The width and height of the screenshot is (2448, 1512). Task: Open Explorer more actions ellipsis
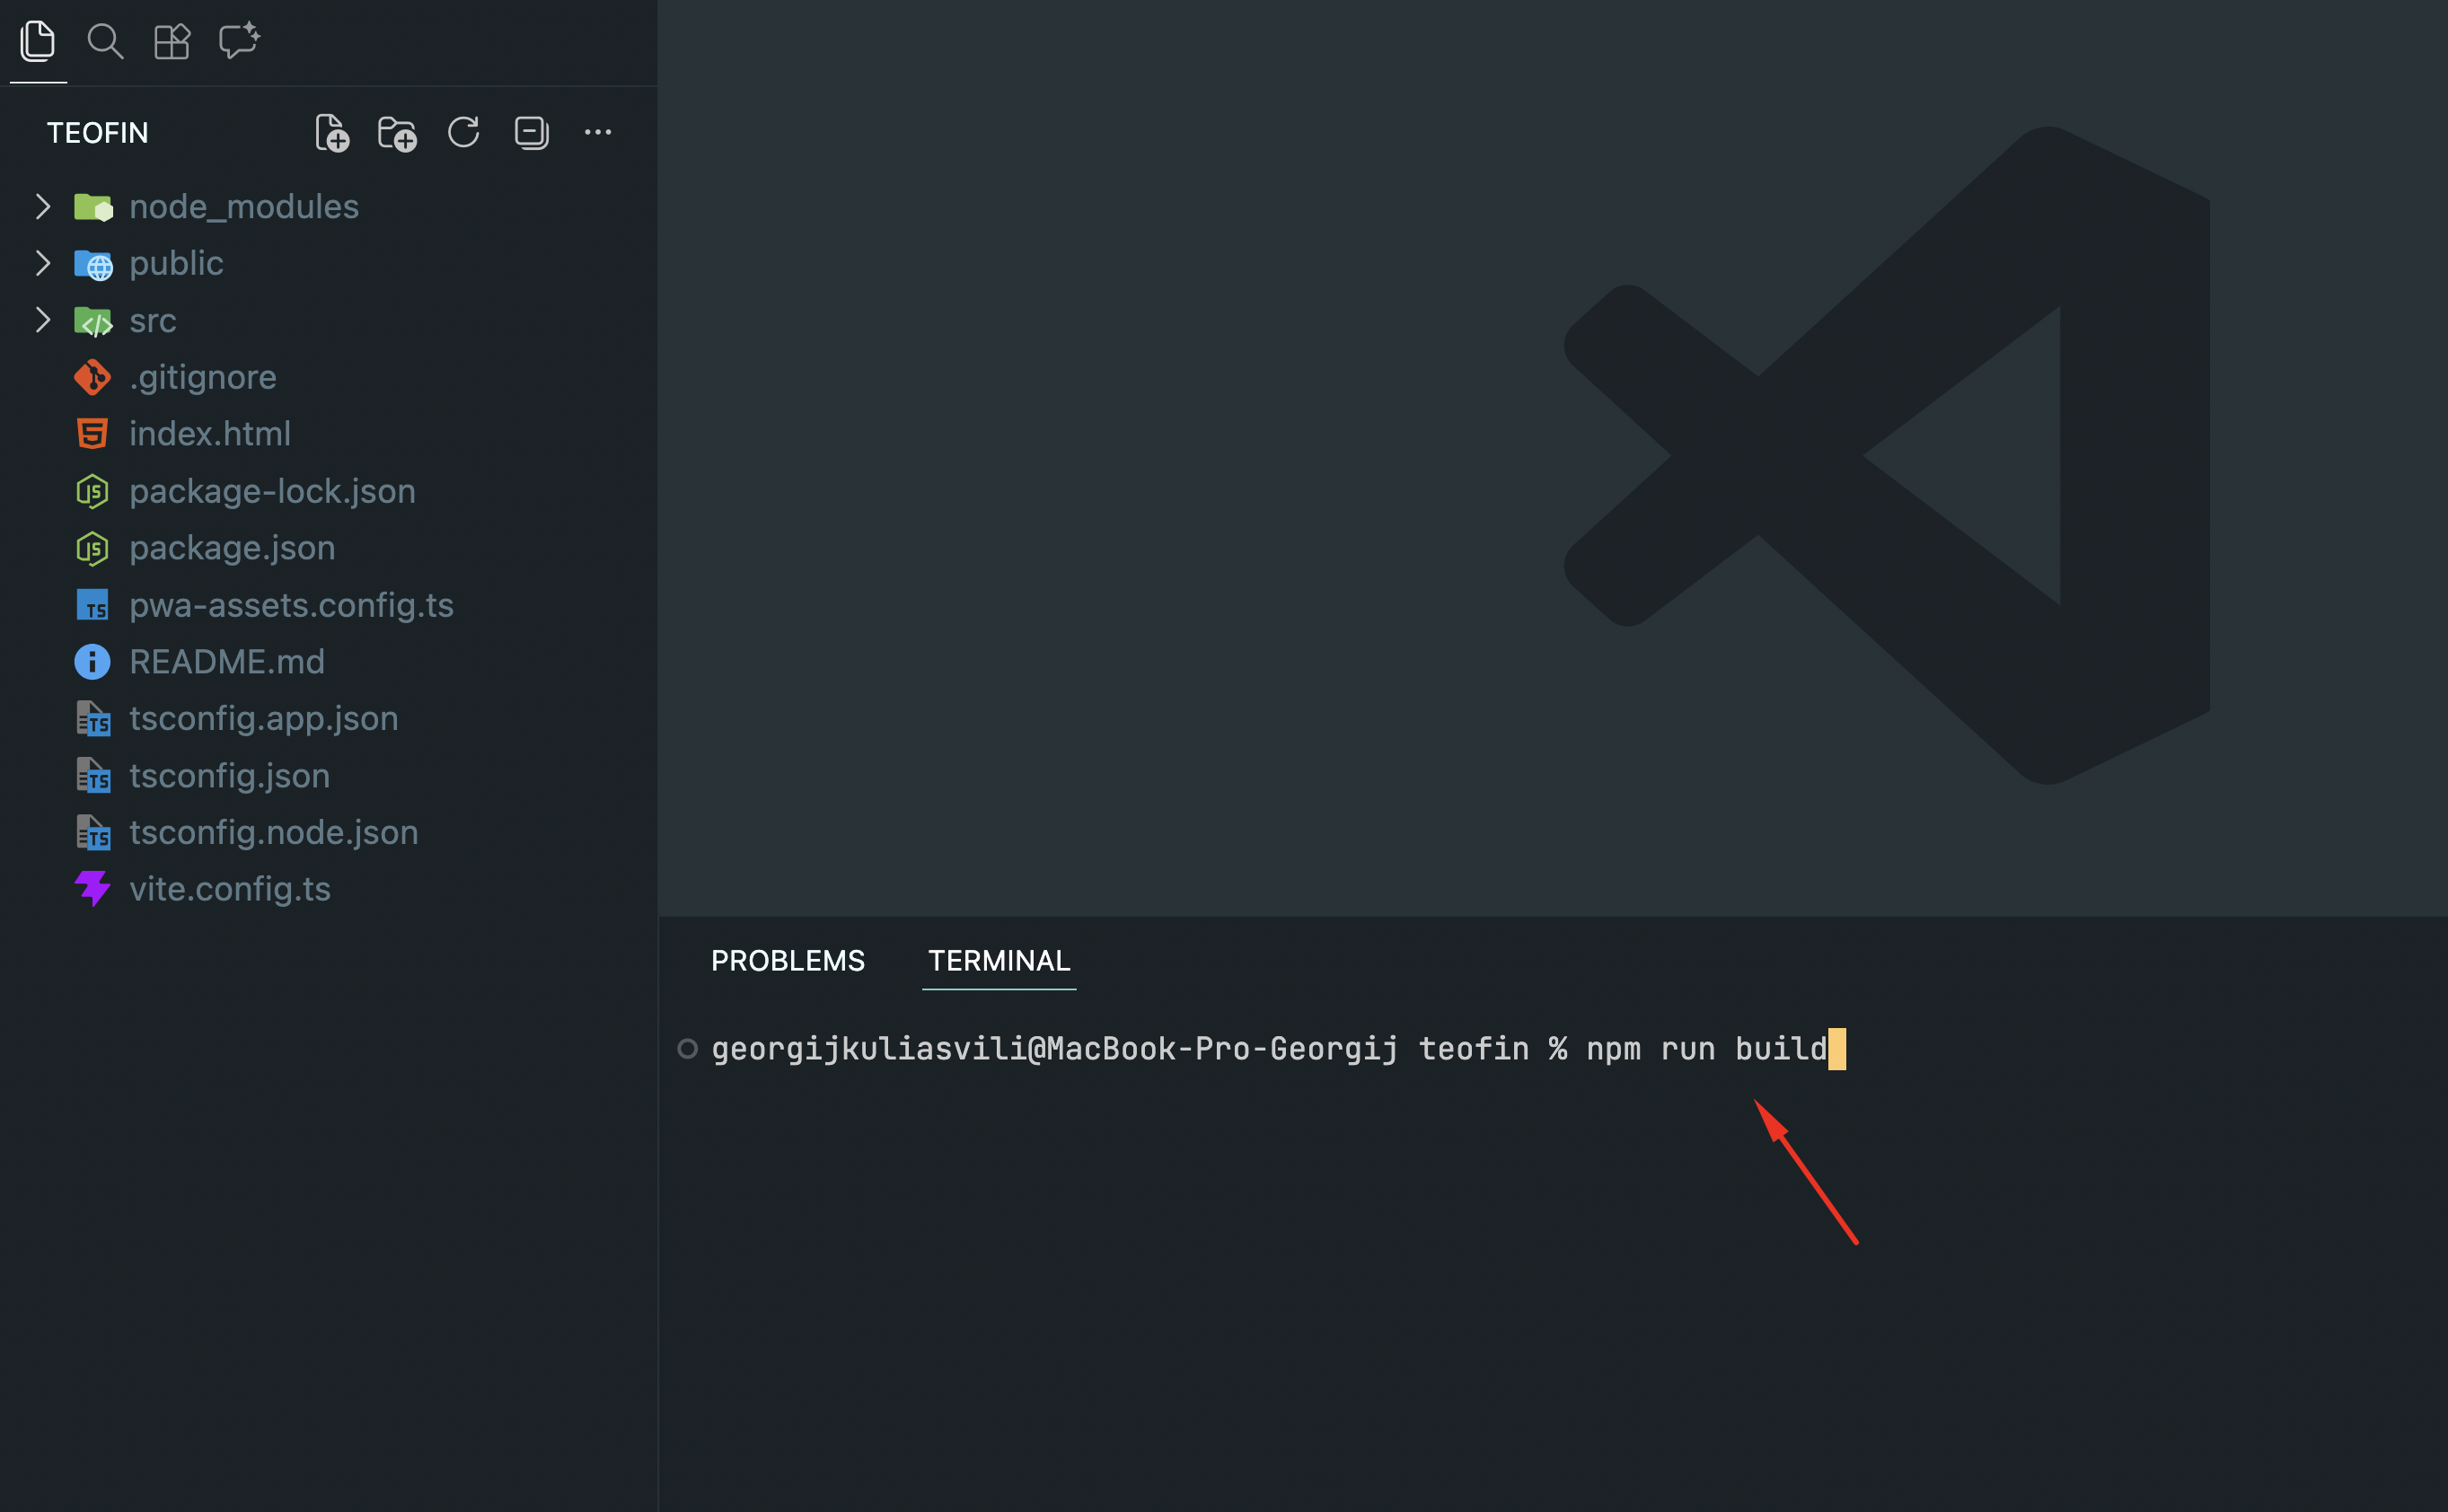(x=598, y=132)
